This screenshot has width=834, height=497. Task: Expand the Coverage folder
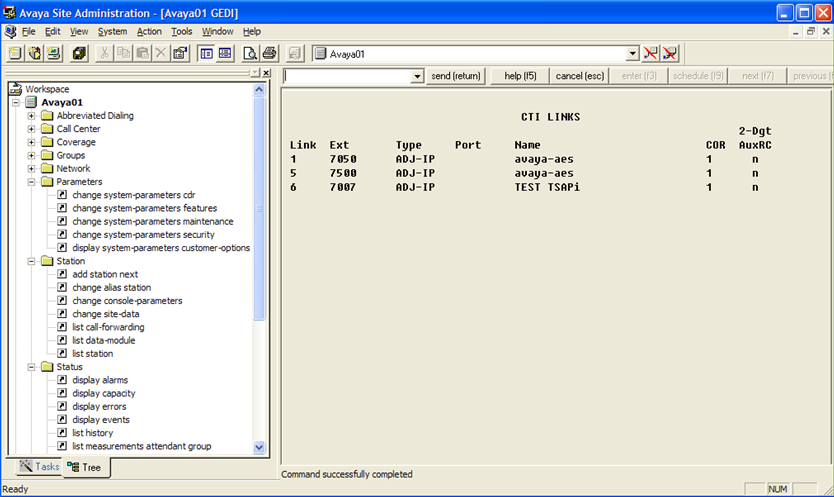pyautogui.click(x=31, y=142)
